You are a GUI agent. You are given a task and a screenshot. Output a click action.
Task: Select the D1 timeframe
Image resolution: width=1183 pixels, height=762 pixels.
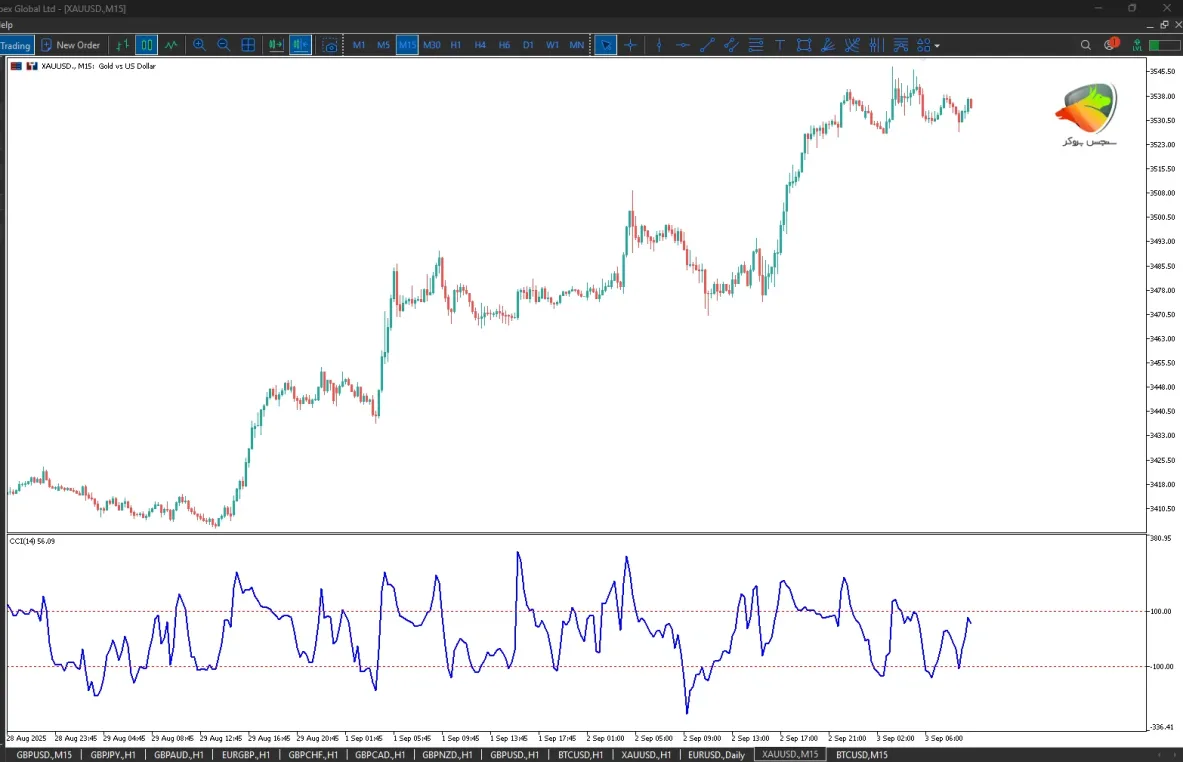coord(528,45)
